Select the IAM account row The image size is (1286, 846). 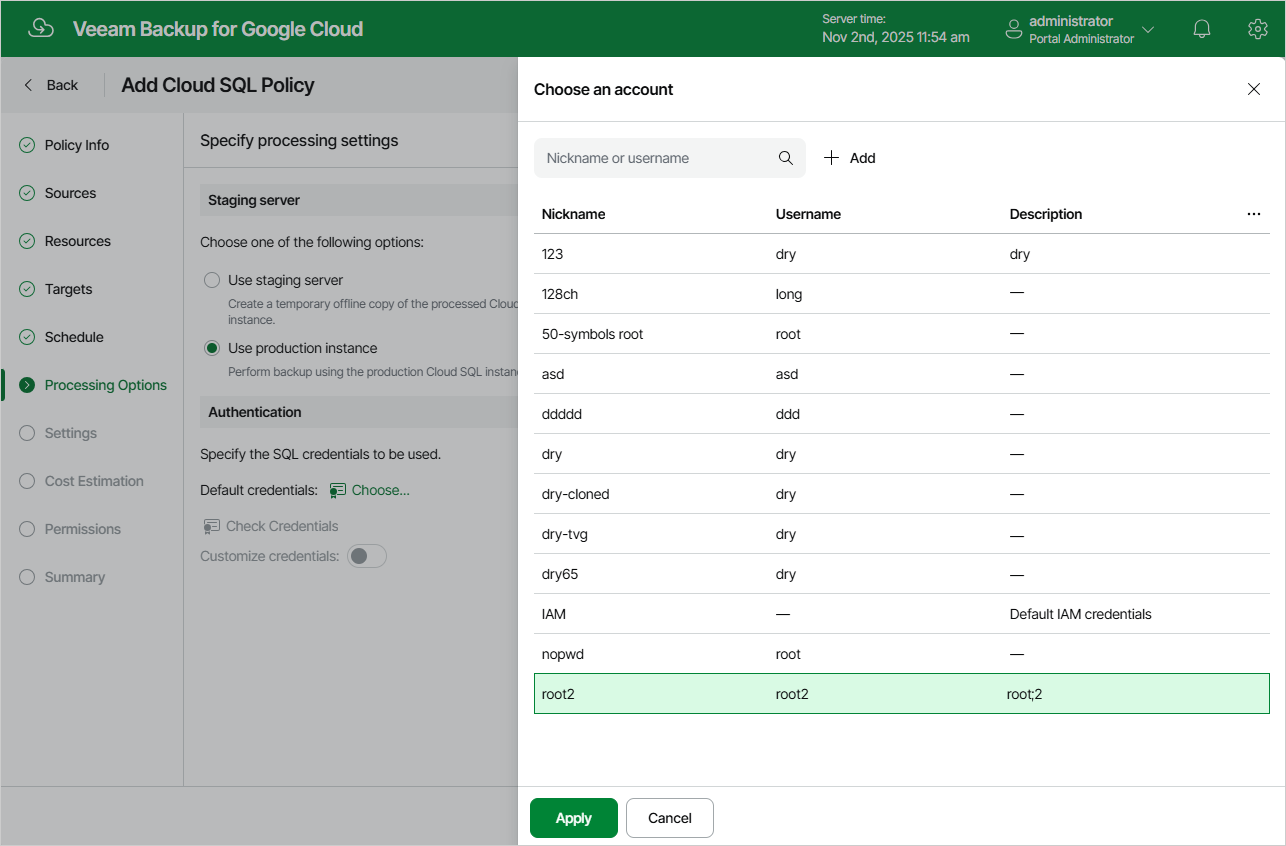click(x=902, y=614)
